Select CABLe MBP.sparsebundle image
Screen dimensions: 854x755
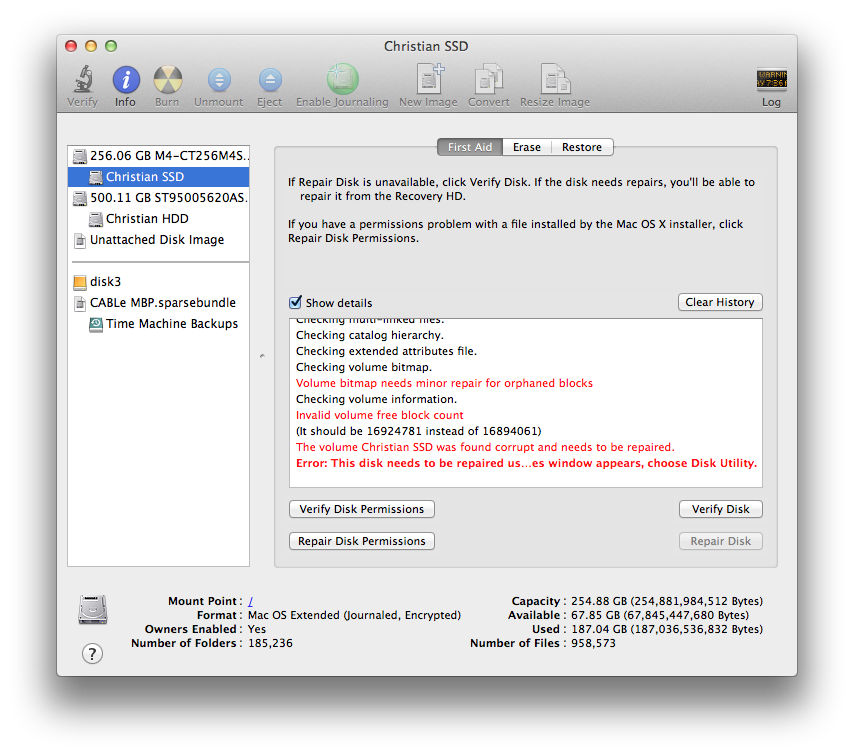coord(159,303)
